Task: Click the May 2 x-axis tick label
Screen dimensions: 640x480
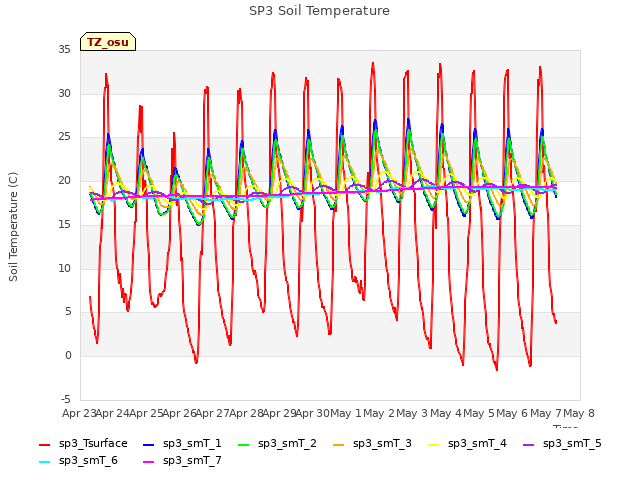Action: 379,413
